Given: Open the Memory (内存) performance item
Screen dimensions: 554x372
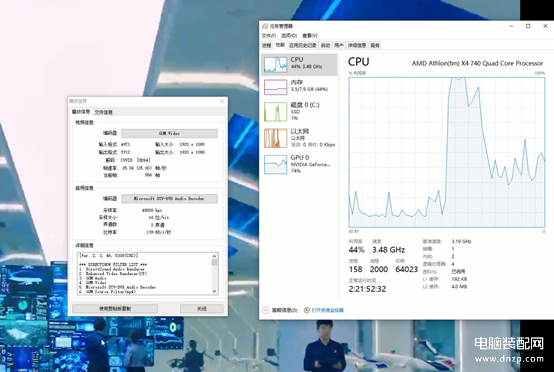Looking at the screenshot, I should tap(299, 87).
